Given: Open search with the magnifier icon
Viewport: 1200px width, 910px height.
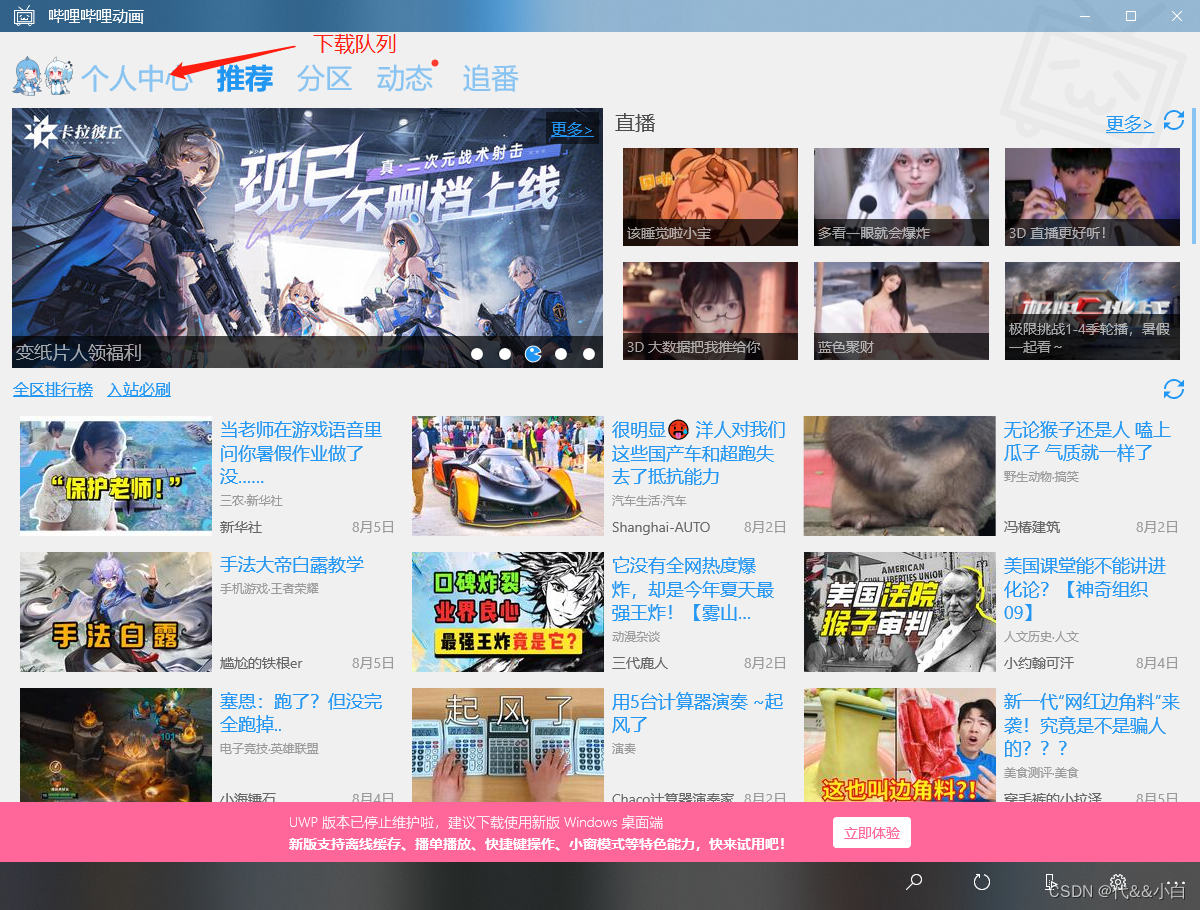Looking at the screenshot, I should click(x=914, y=882).
